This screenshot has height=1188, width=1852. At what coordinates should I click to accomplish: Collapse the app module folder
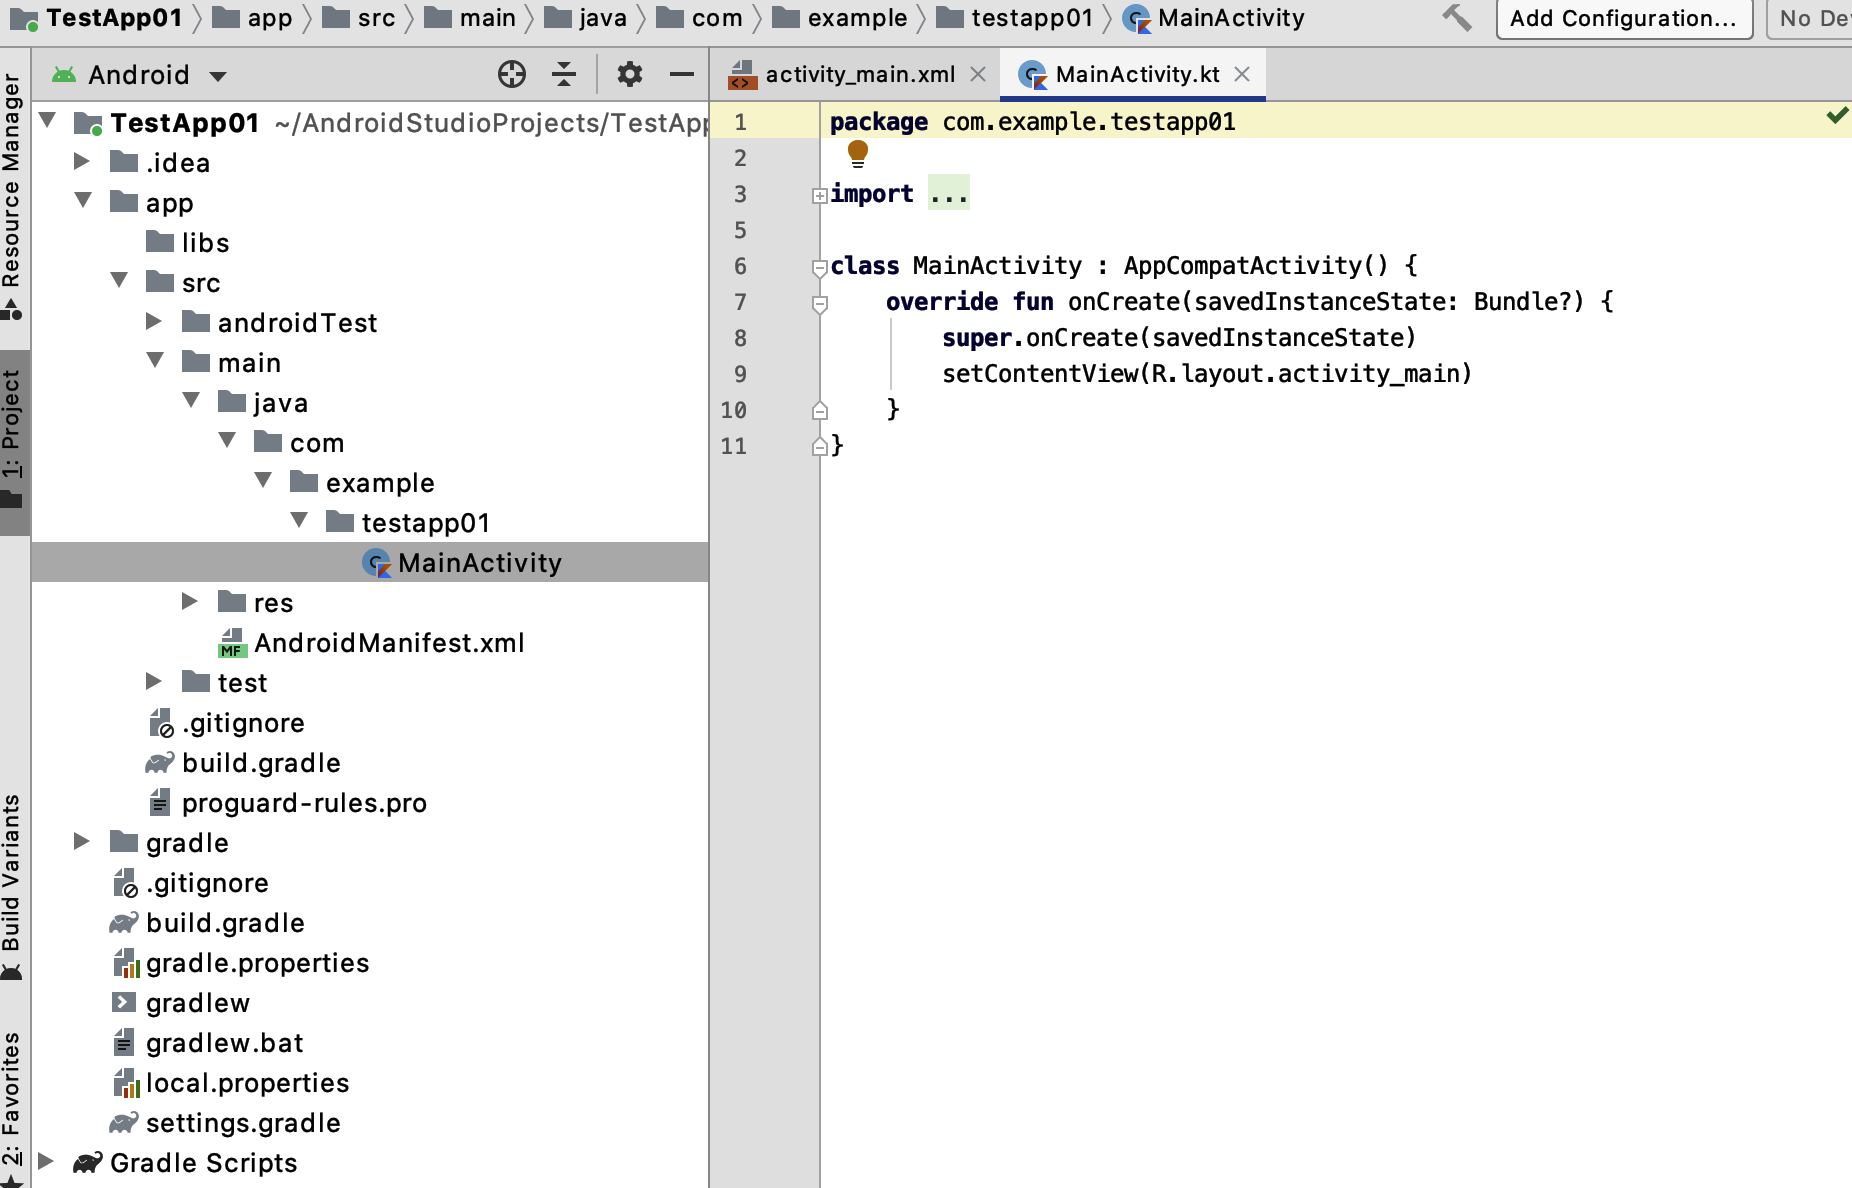coord(83,200)
